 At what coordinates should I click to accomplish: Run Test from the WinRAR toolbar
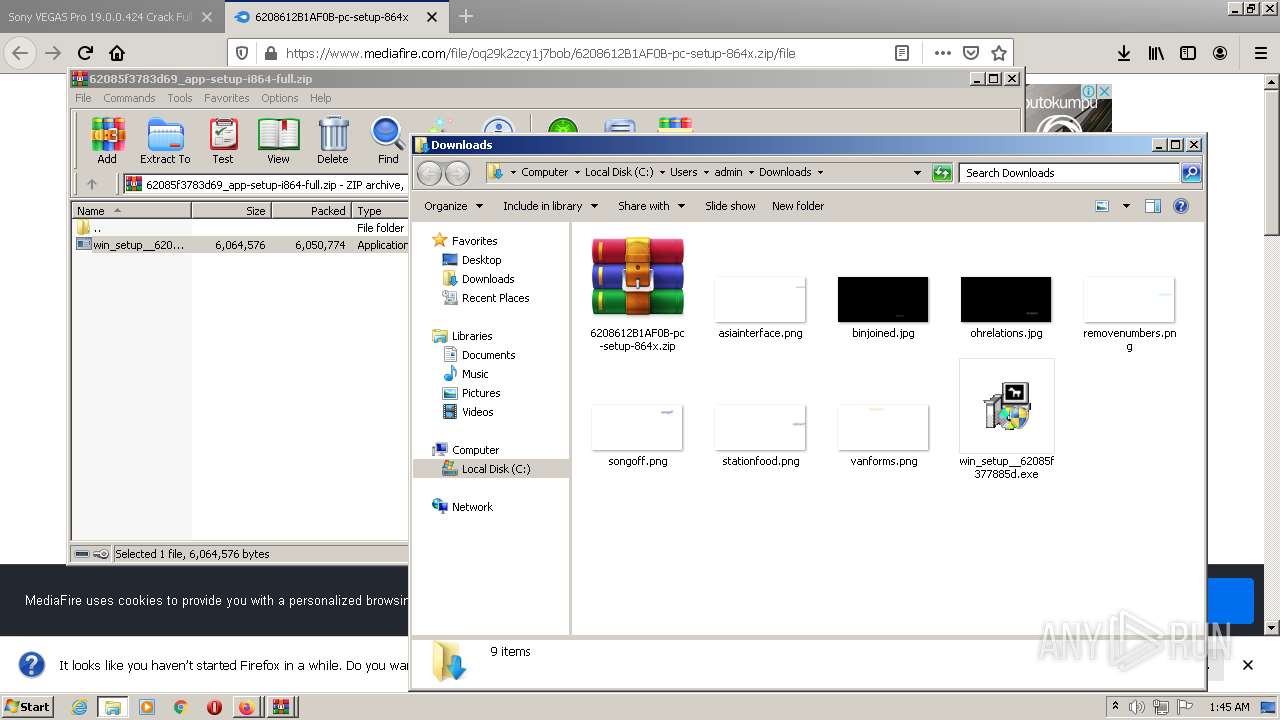tap(223, 140)
